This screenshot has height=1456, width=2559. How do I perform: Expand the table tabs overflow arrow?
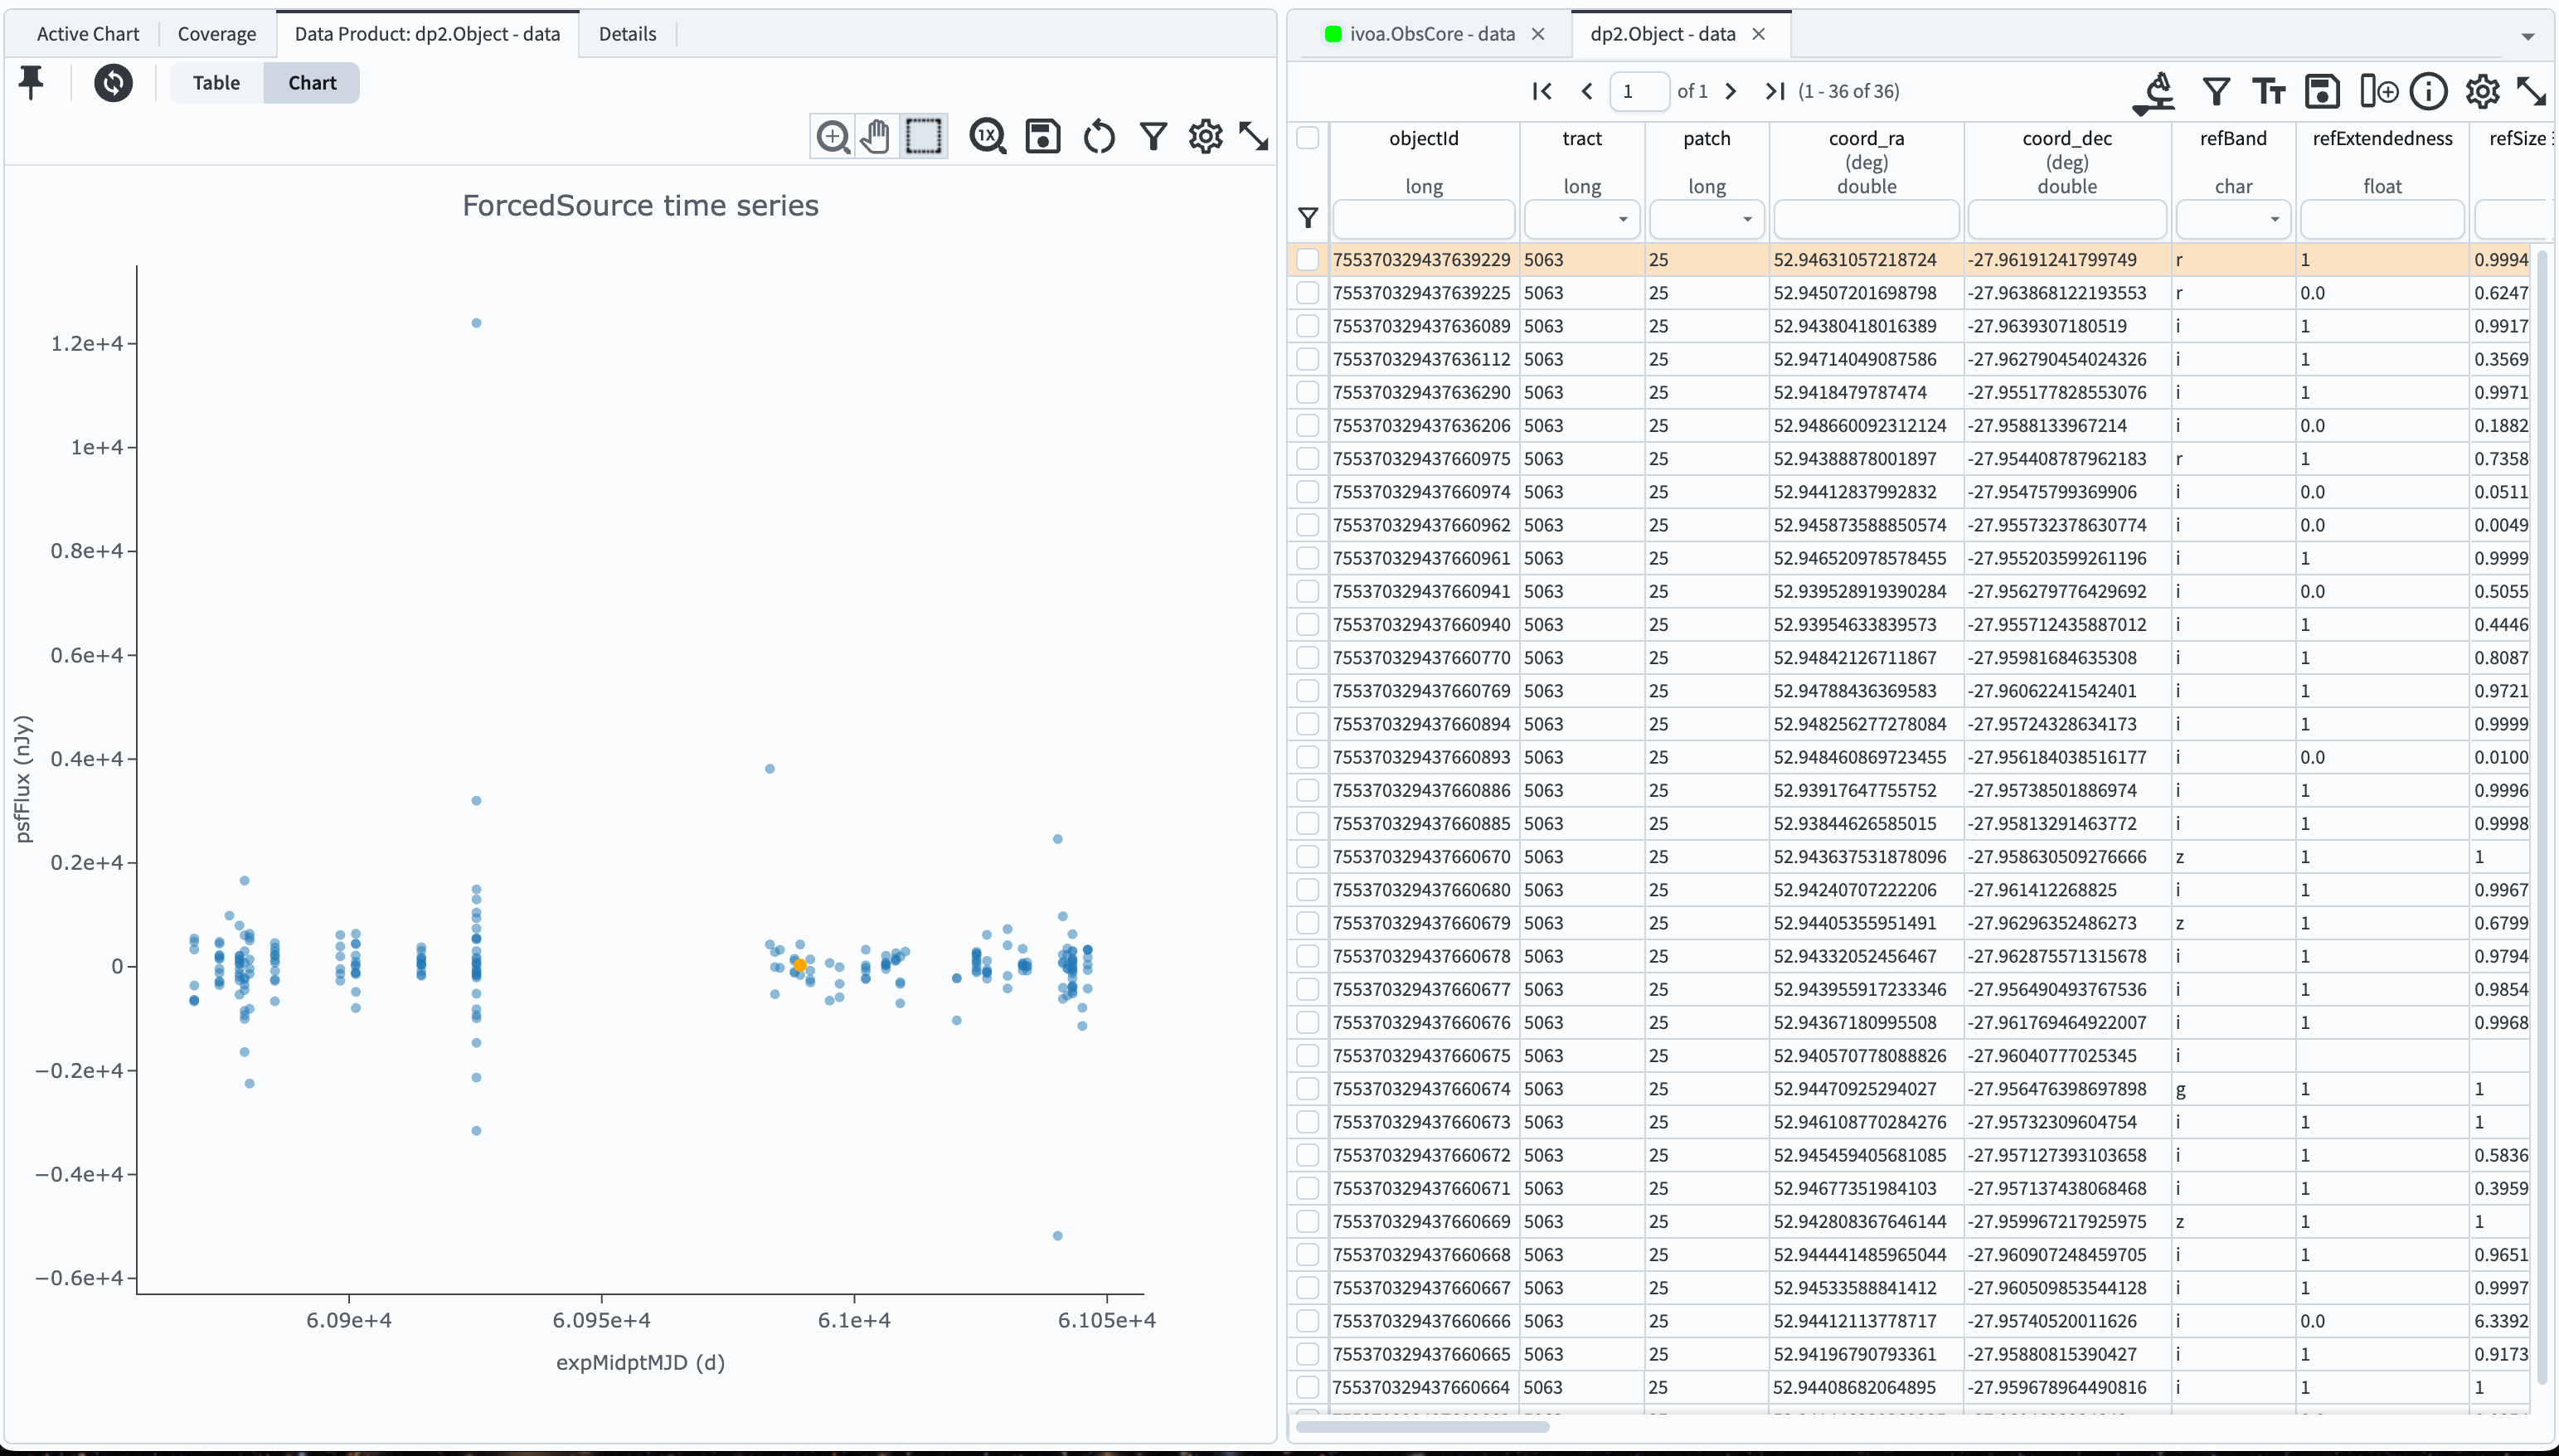coord(2528,36)
